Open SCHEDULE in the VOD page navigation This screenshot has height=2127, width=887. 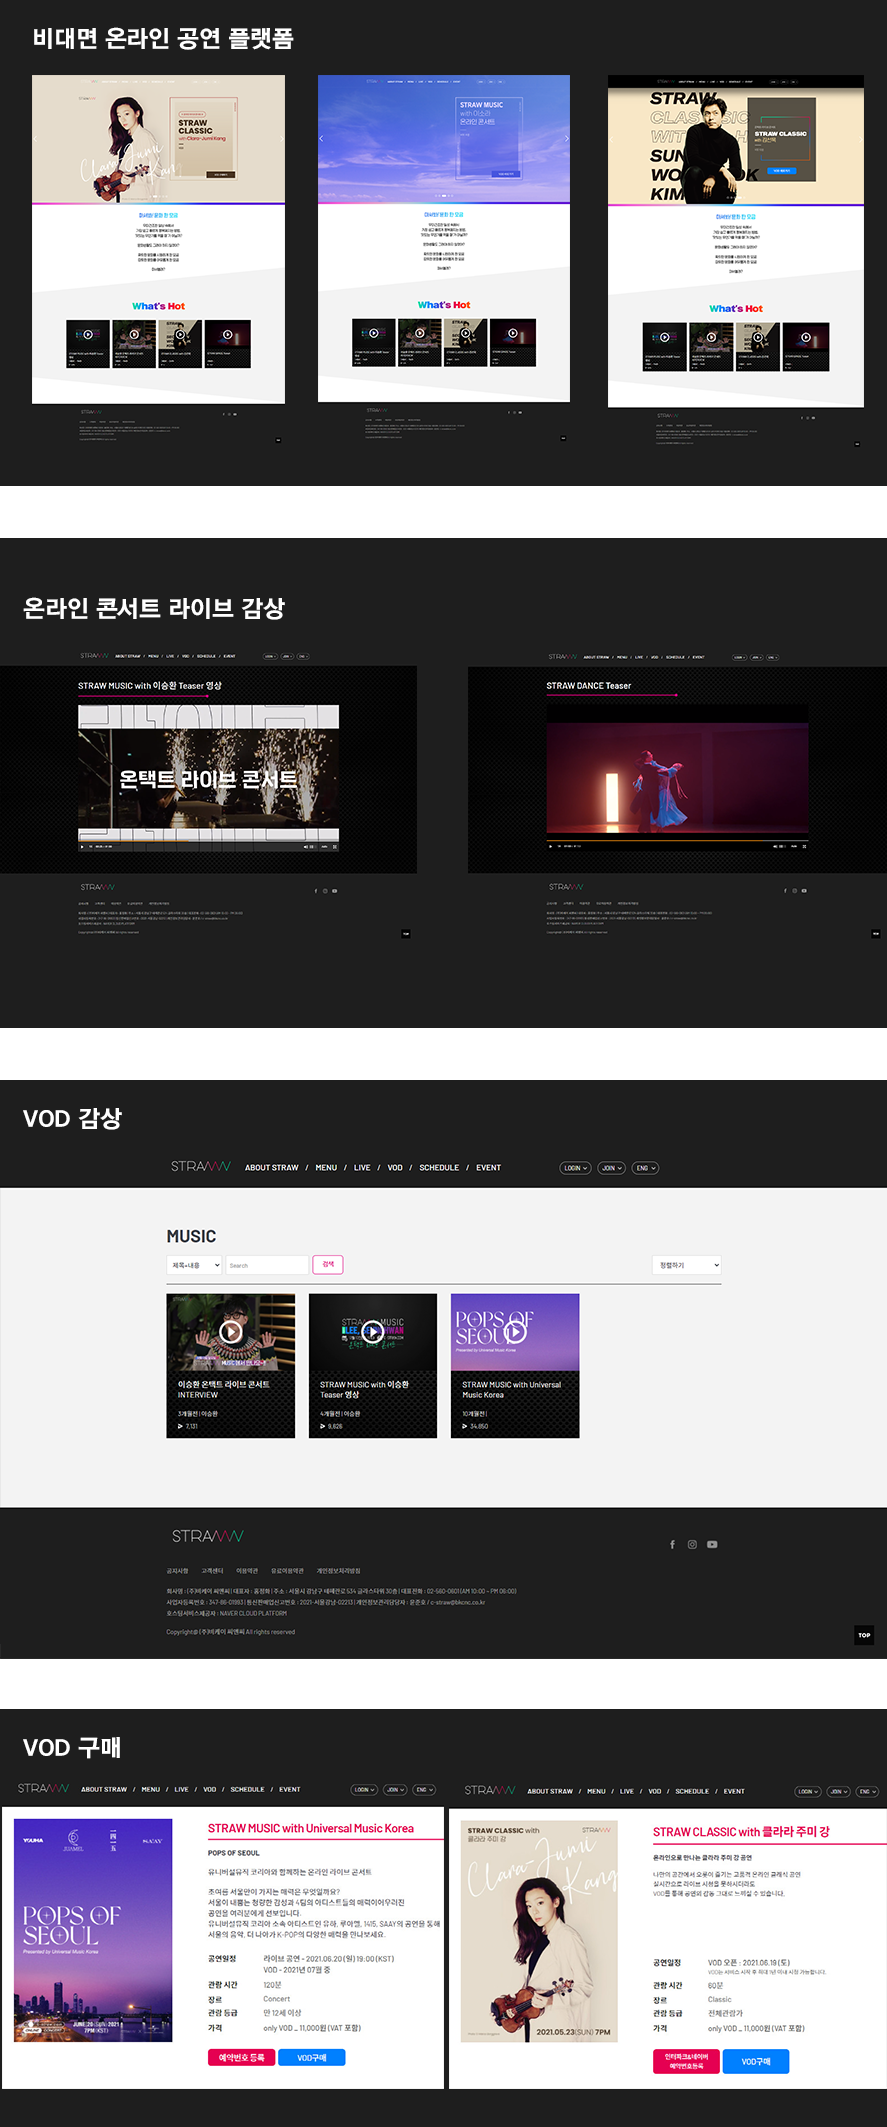point(439,1168)
